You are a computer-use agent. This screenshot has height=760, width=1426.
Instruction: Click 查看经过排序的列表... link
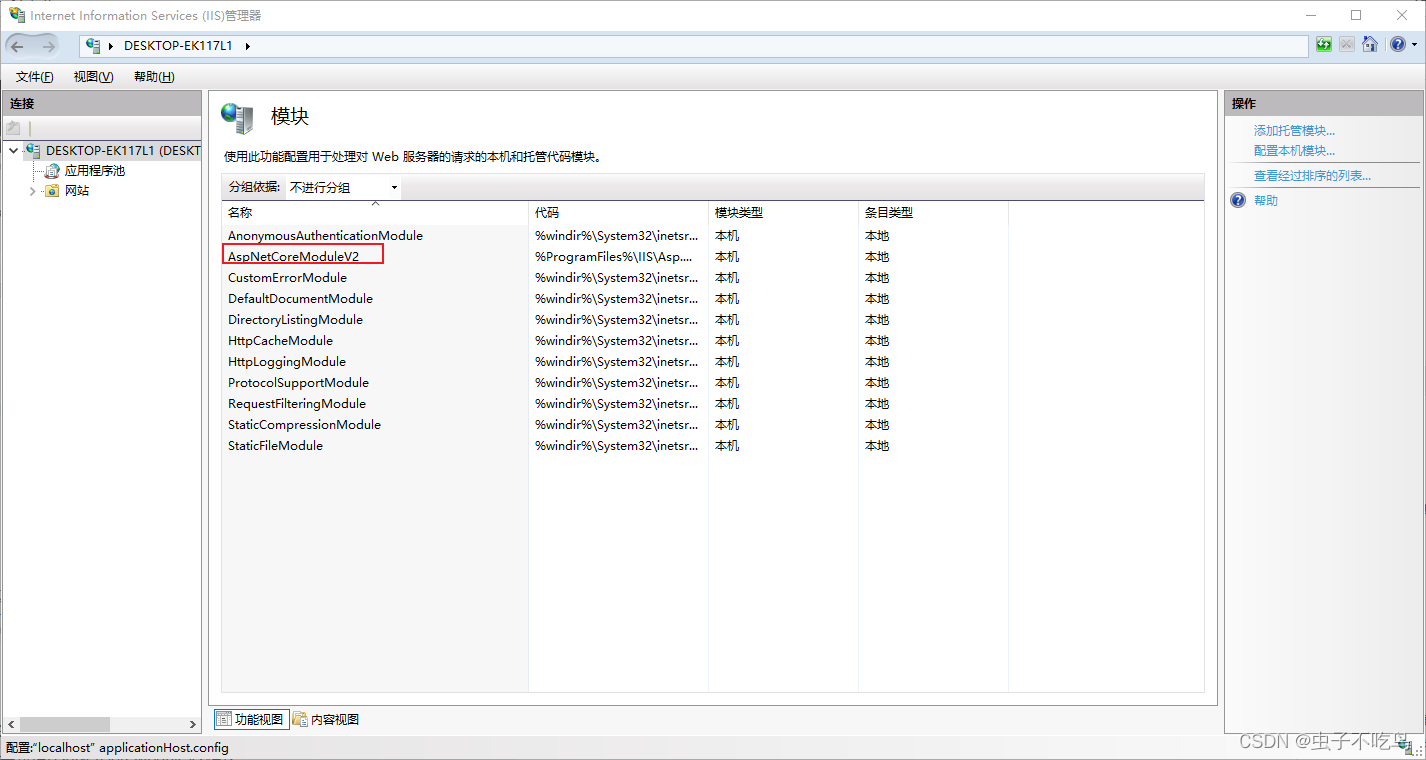click(x=1312, y=176)
